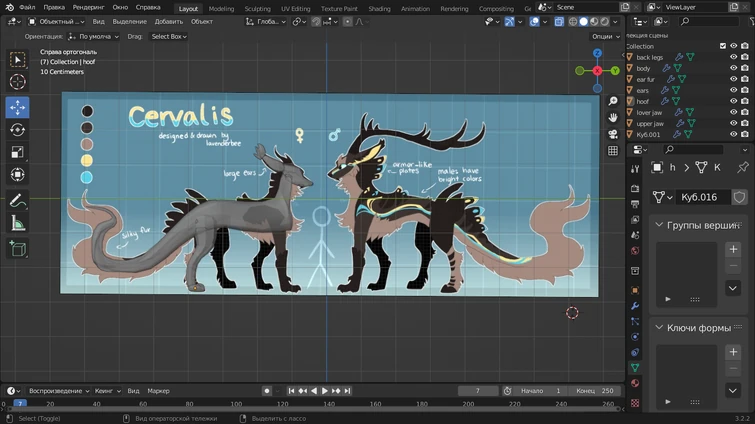
Task: Open the 'Рендеринг' menu
Action: [x=88, y=7]
